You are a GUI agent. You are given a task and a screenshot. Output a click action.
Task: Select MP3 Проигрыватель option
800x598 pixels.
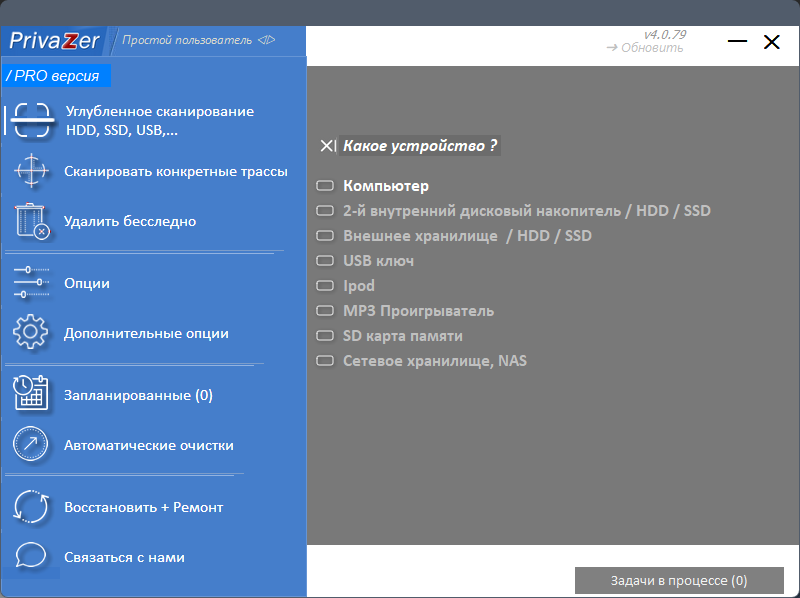click(x=405, y=311)
